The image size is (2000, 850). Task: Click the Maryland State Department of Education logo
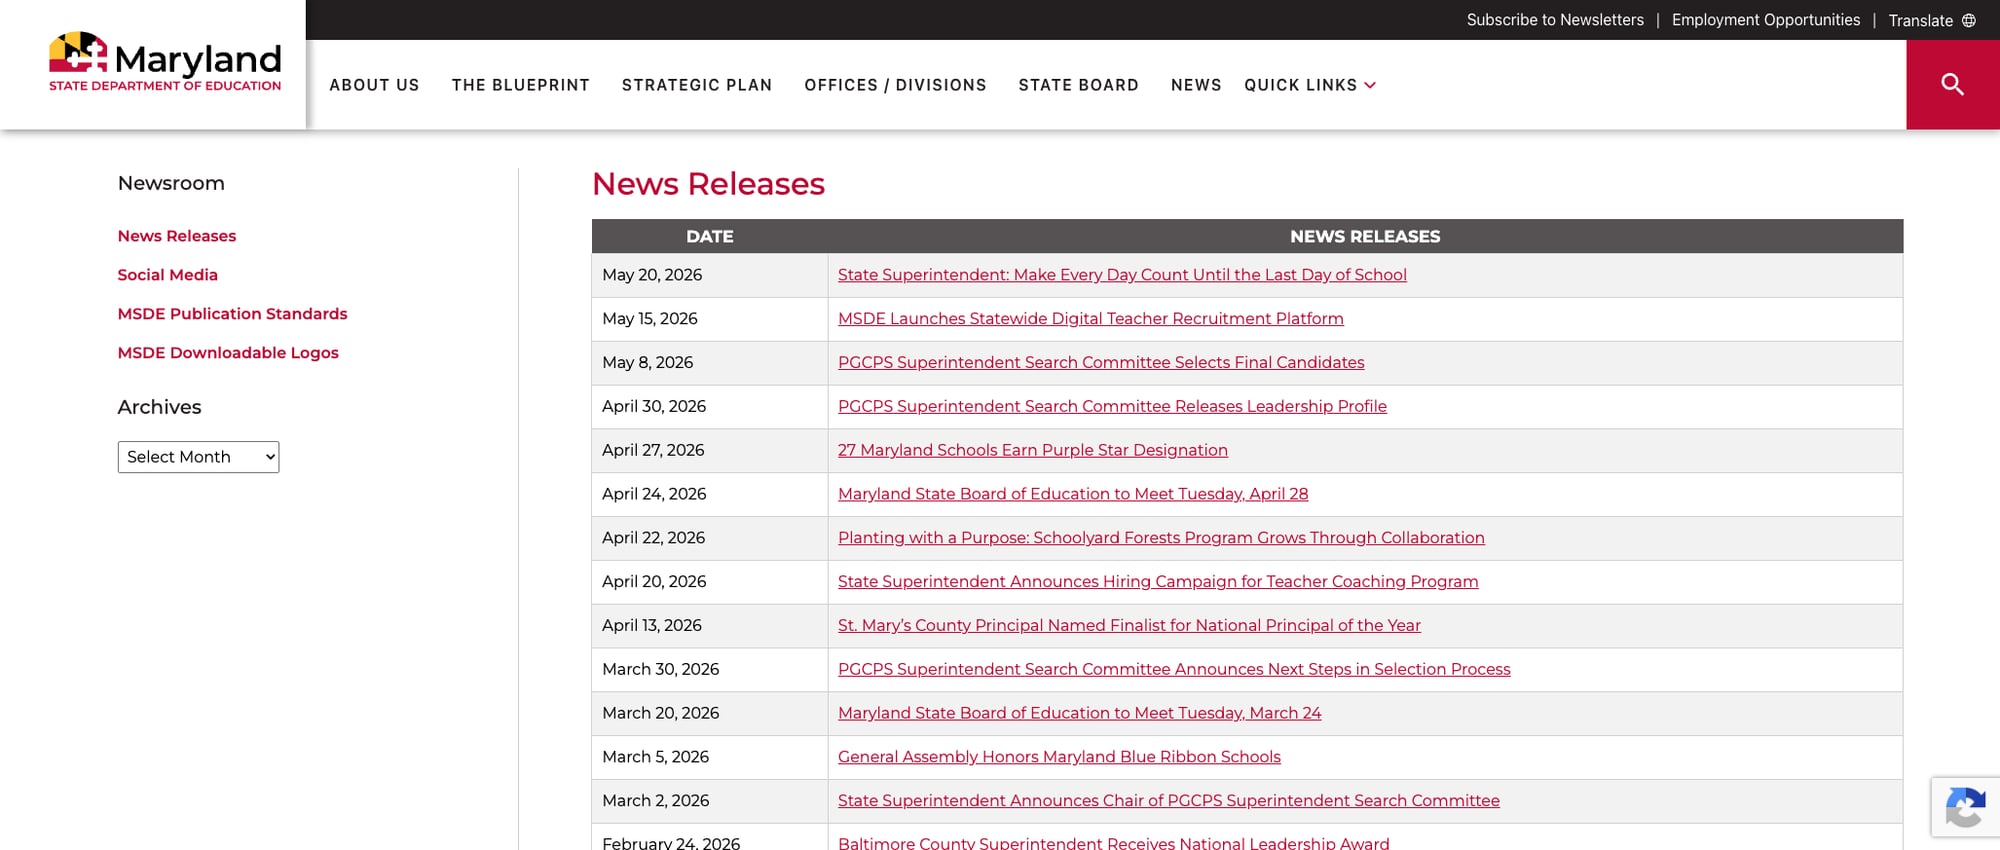click(x=165, y=62)
